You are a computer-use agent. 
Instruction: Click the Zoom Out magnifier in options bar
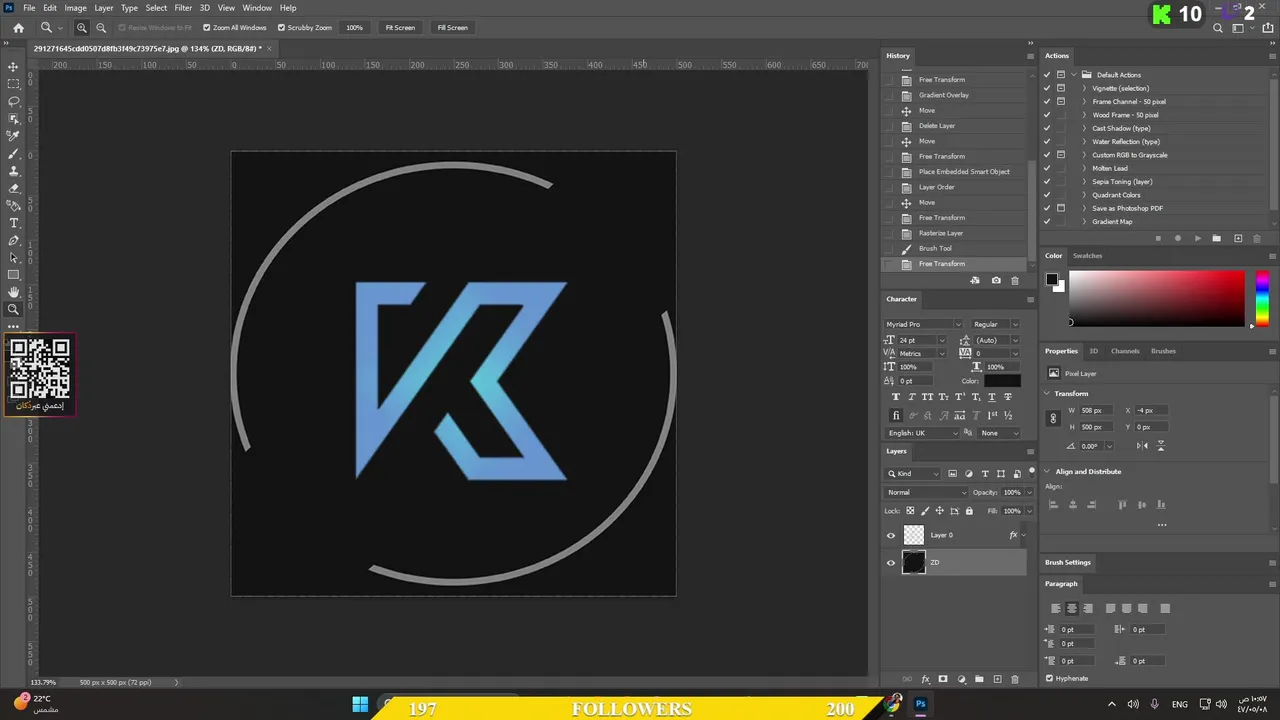[101, 28]
